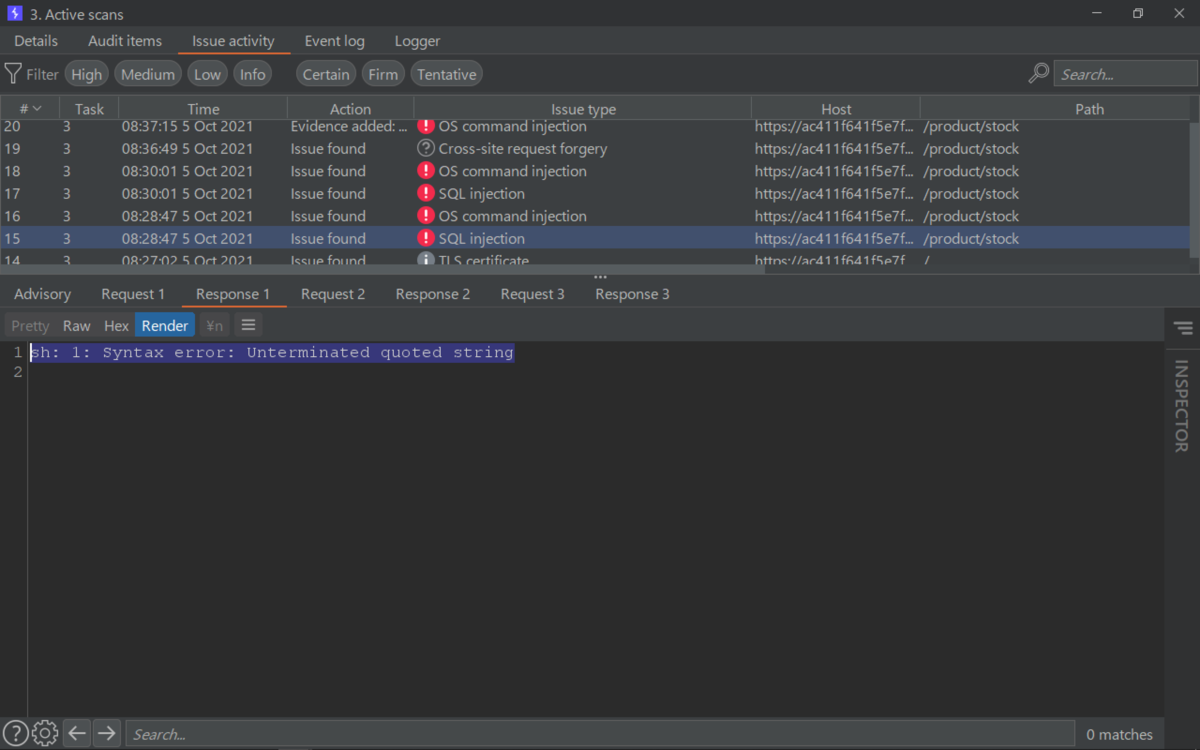Click the question mark icon for Cross-site request forgery
1200x750 pixels.
[x=426, y=148]
